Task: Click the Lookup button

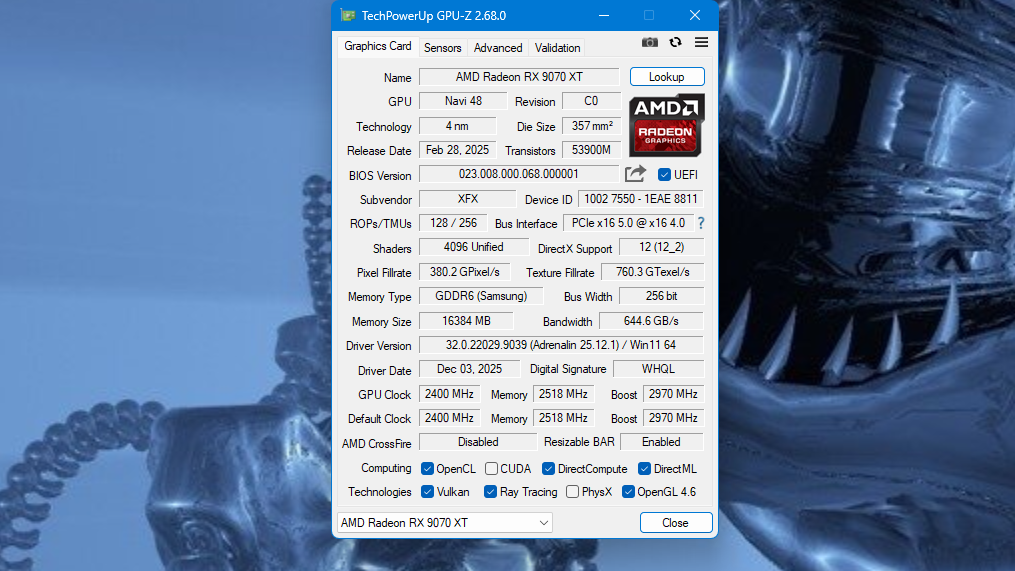Action: pyautogui.click(x=667, y=77)
